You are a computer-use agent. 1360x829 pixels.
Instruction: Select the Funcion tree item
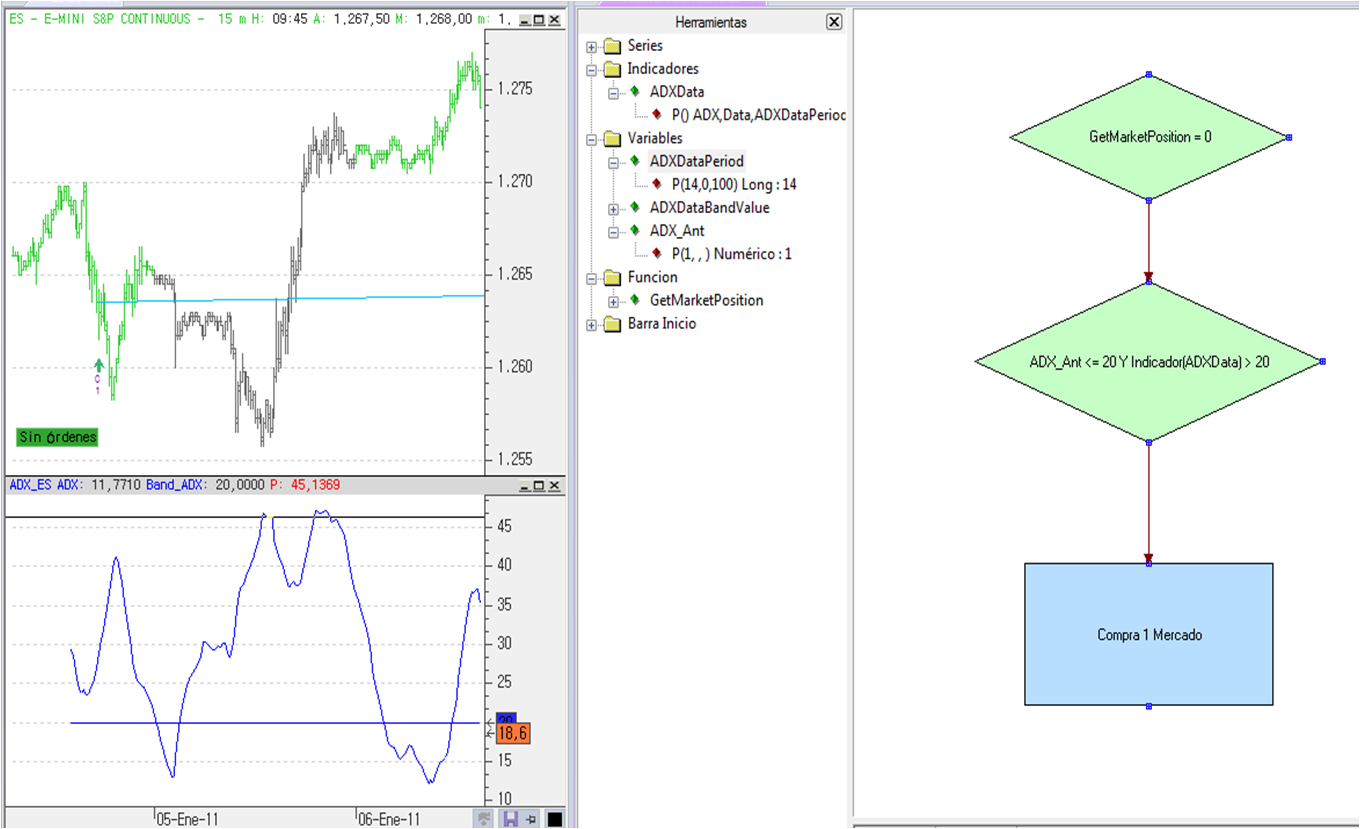652,278
